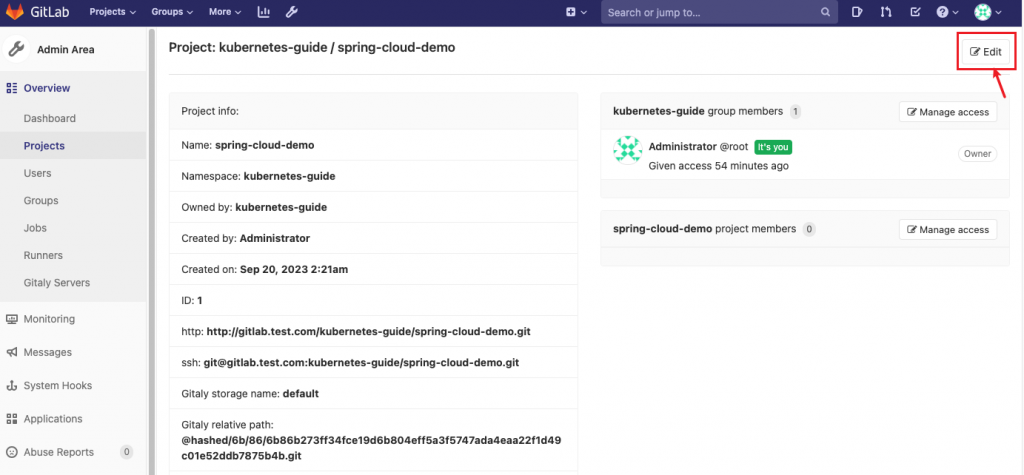Open the Projects dropdown in top bar

[112, 12]
